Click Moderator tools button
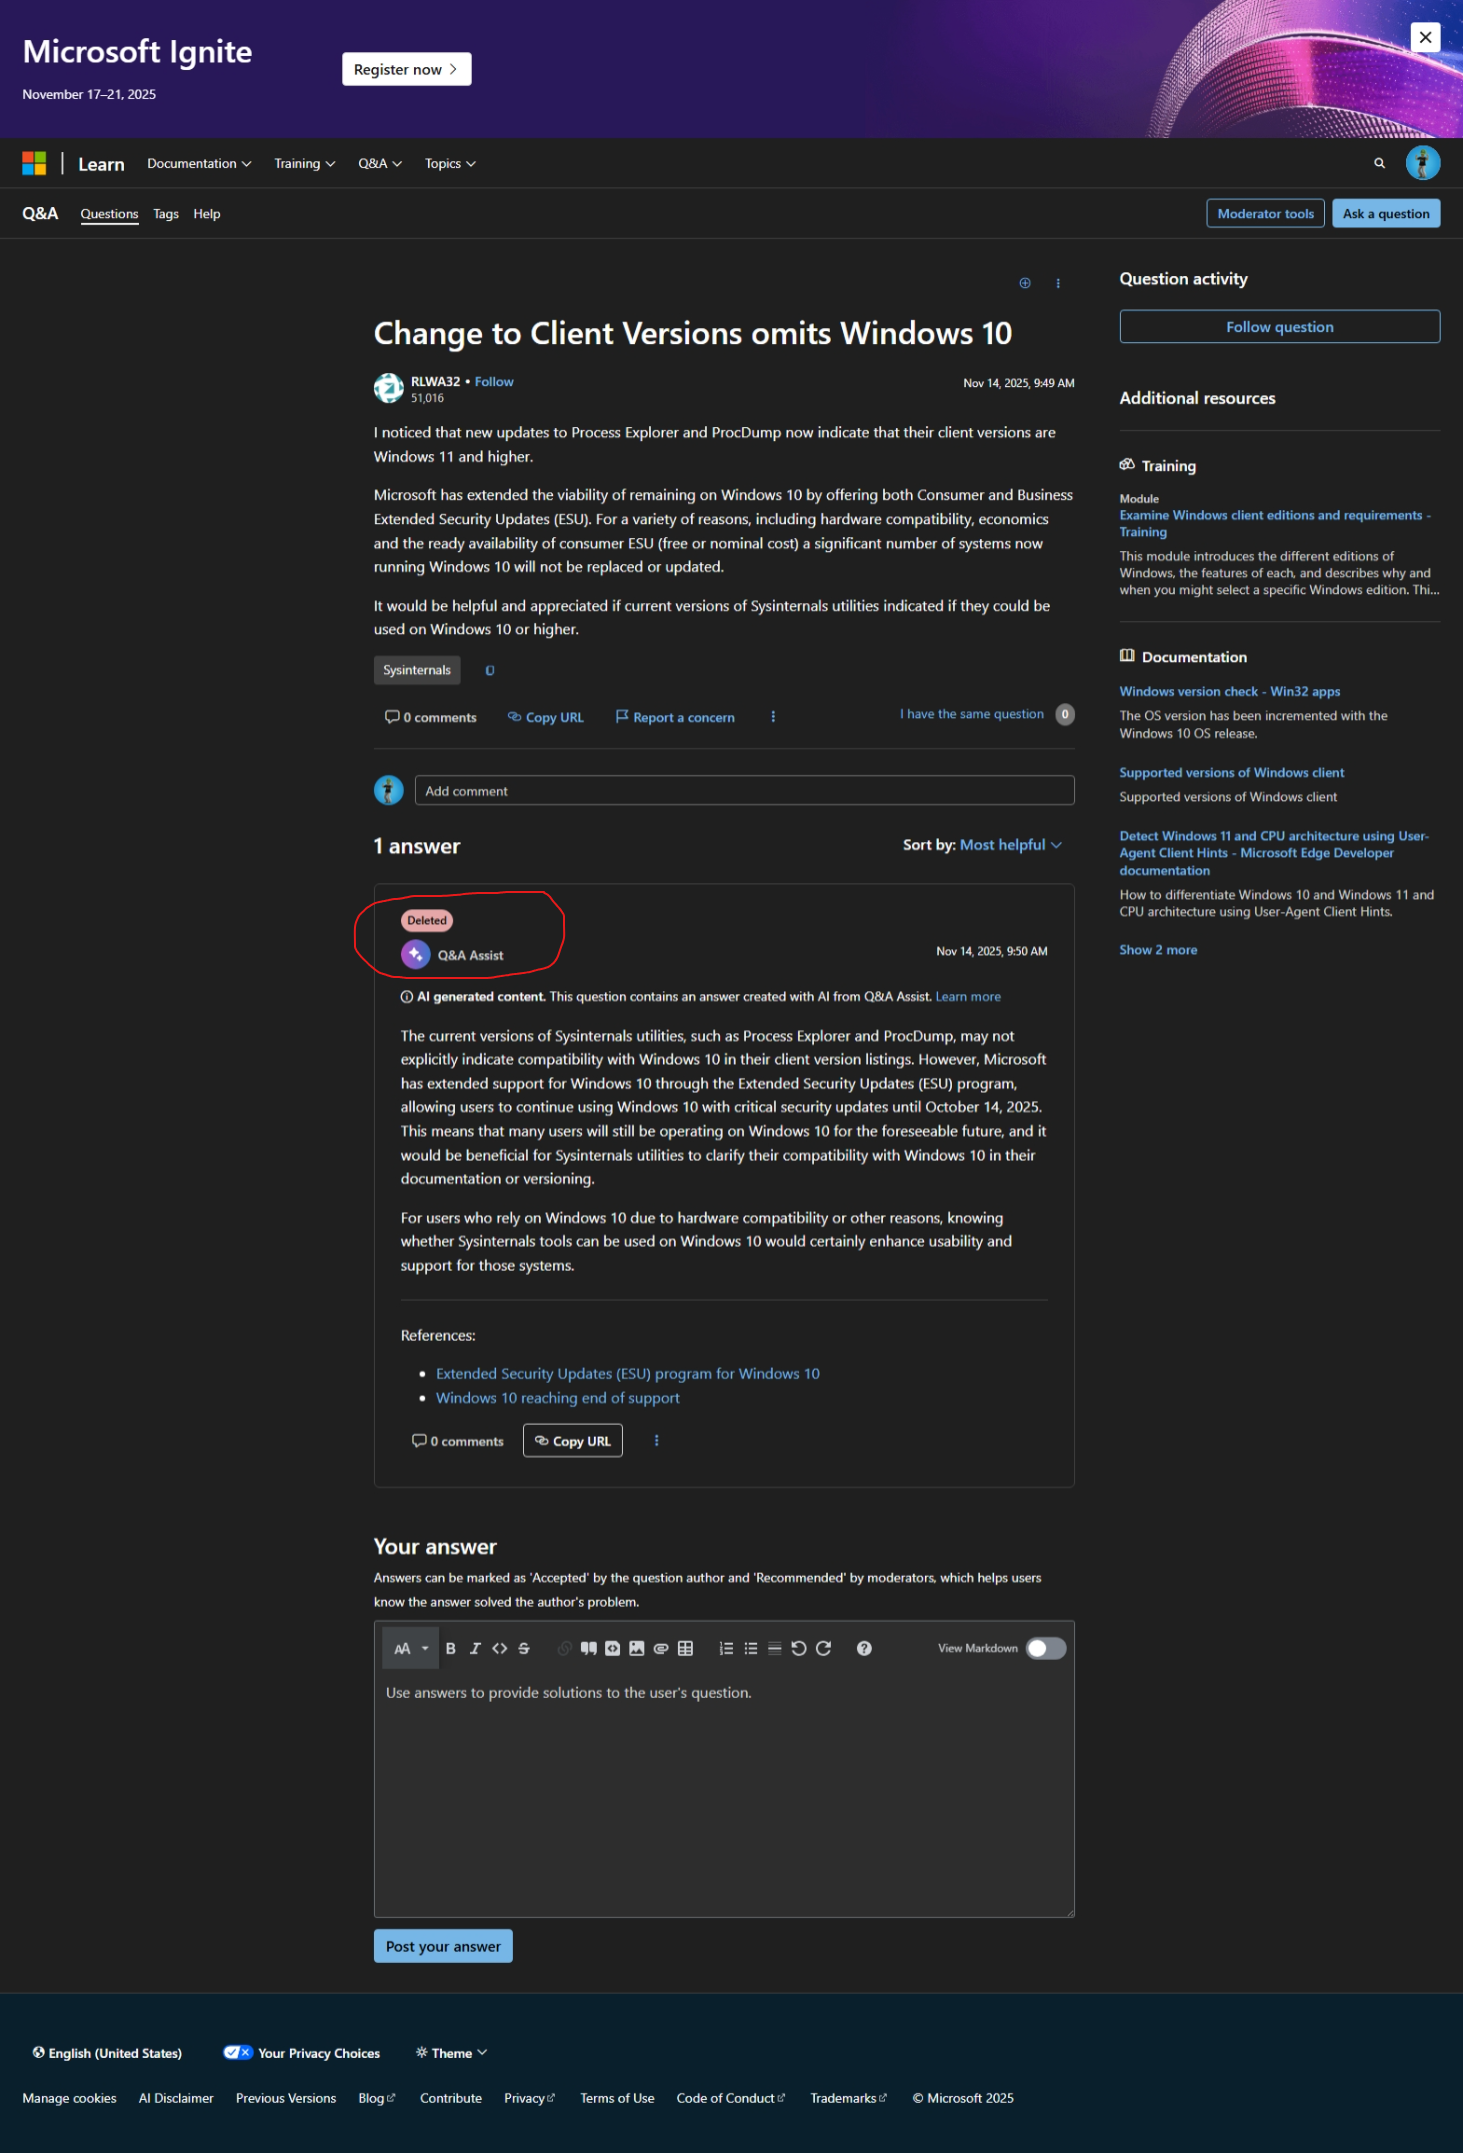Image resolution: width=1463 pixels, height=2153 pixels. tap(1265, 214)
